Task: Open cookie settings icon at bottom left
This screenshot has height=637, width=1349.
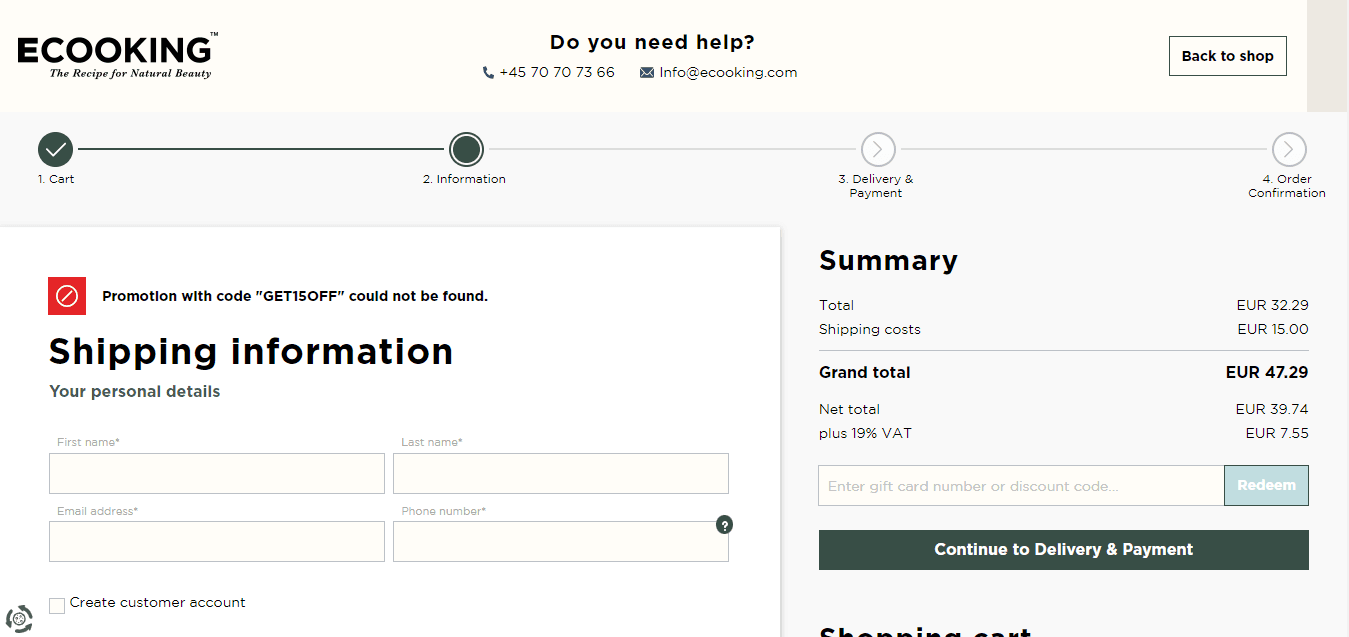Action: [x=19, y=620]
